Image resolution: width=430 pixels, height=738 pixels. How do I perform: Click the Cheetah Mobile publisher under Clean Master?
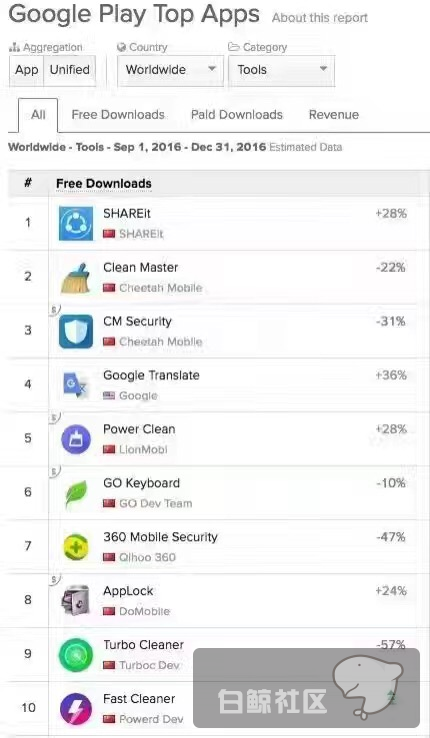point(160,288)
